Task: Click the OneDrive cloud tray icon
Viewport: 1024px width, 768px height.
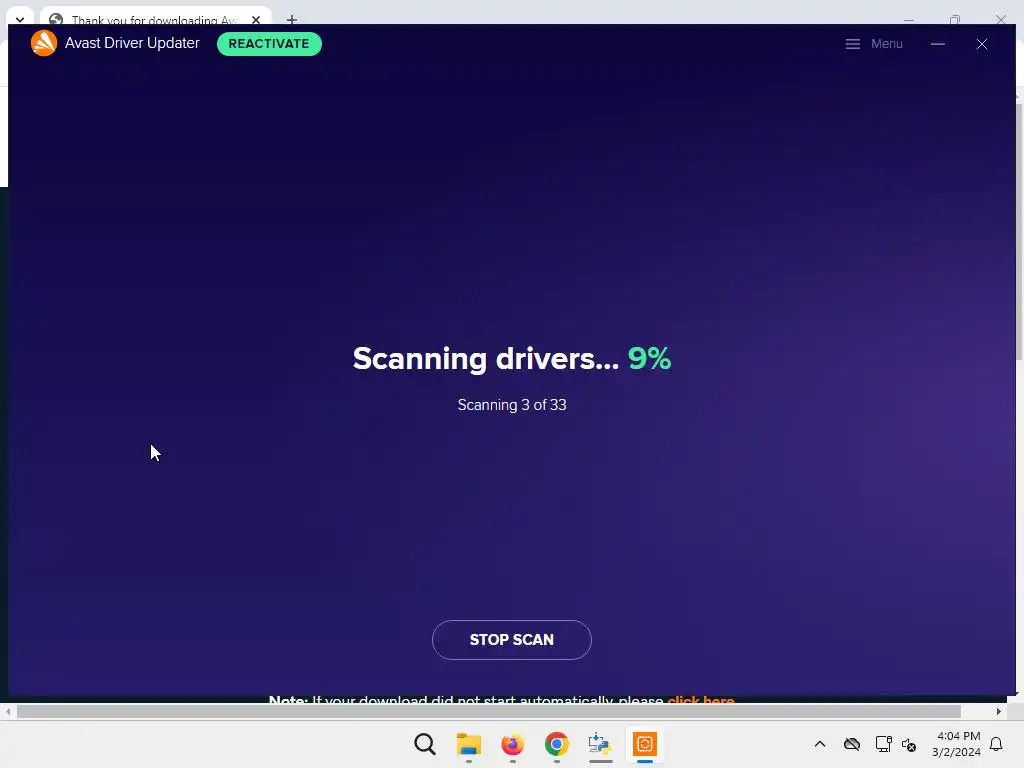Action: pyautogui.click(x=852, y=744)
